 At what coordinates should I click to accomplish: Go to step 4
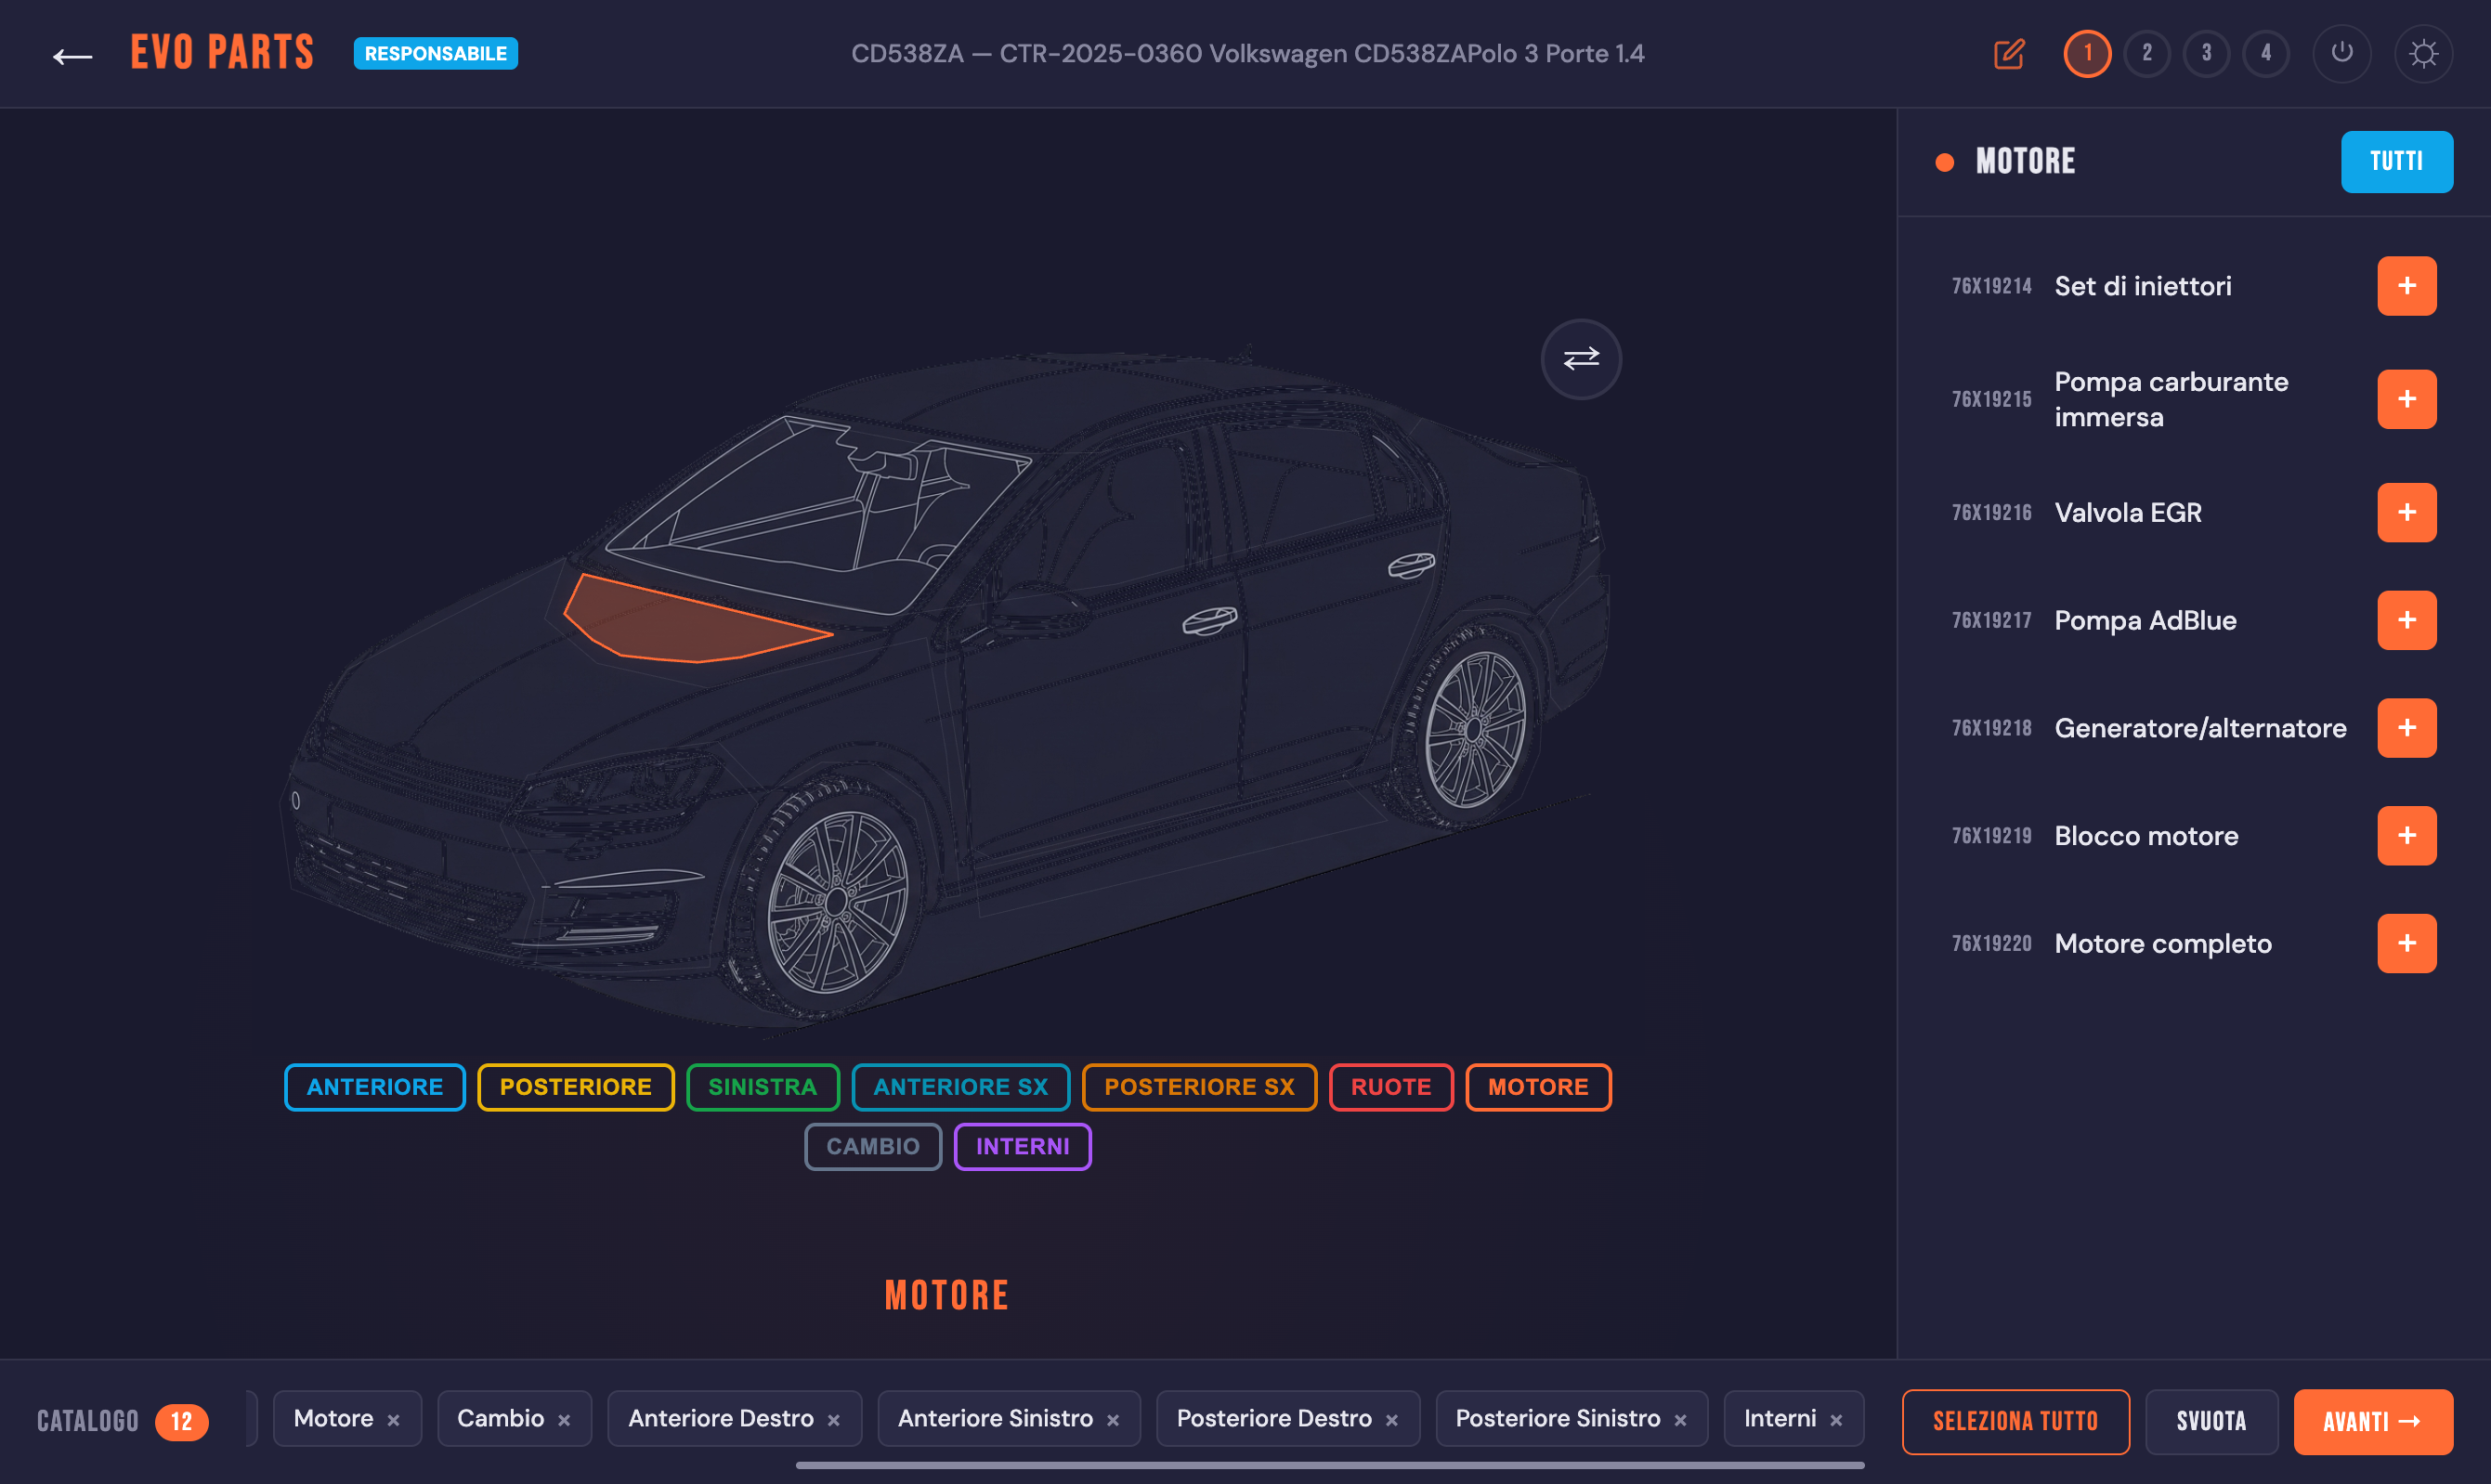click(x=2265, y=54)
